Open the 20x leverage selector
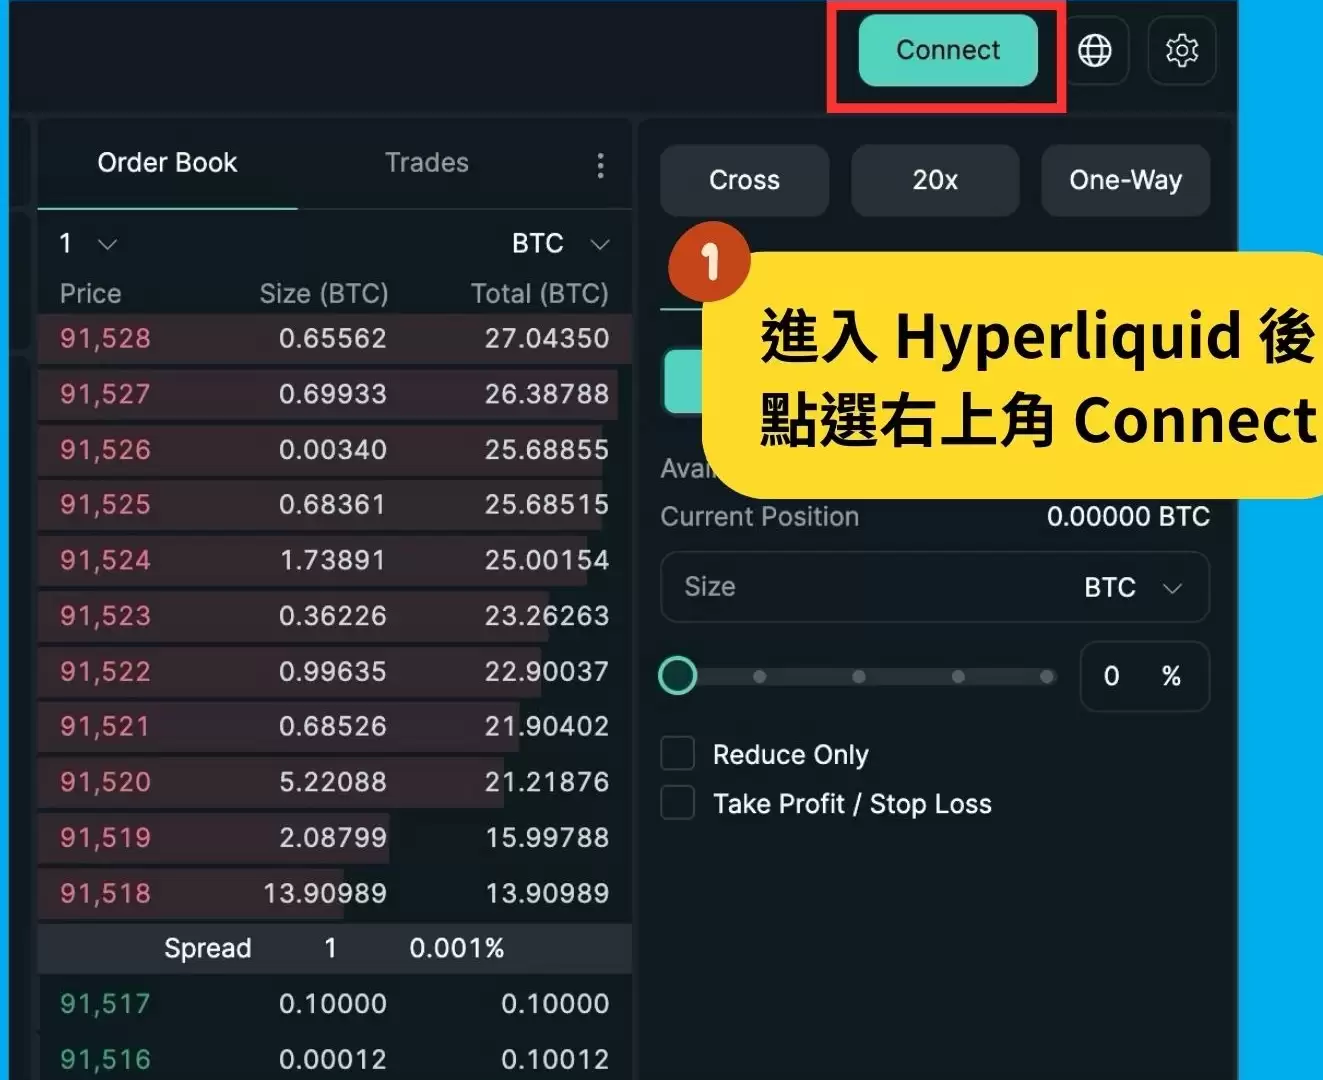1323x1080 pixels. (x=935, y=181)
